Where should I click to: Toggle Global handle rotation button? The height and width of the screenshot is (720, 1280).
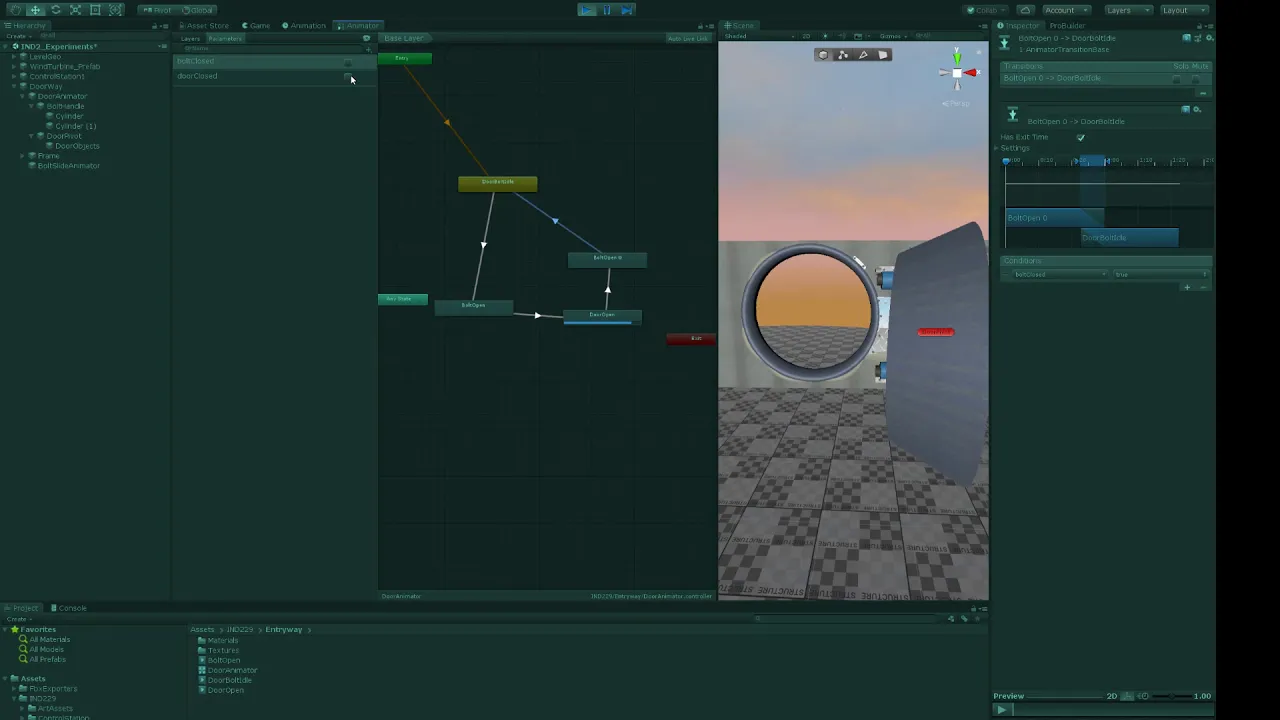196,10
